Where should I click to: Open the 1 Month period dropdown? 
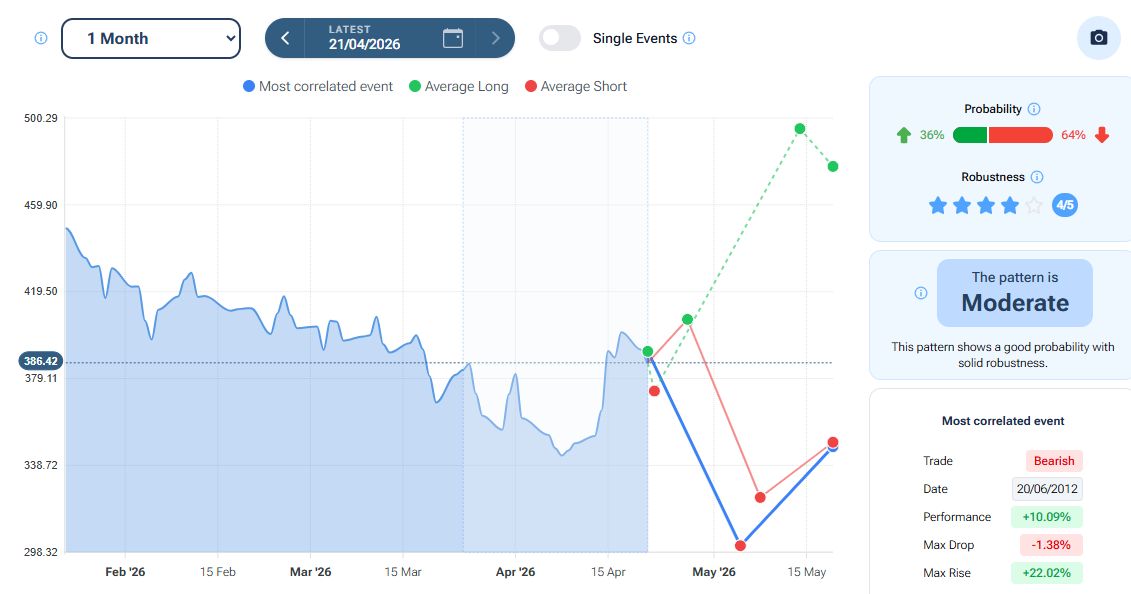coord(151,38)
